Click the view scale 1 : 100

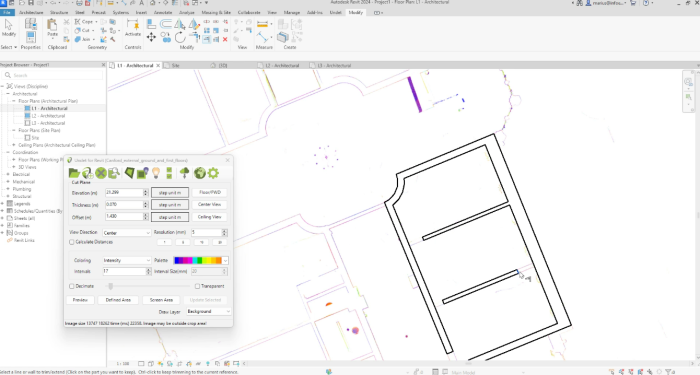123,364
